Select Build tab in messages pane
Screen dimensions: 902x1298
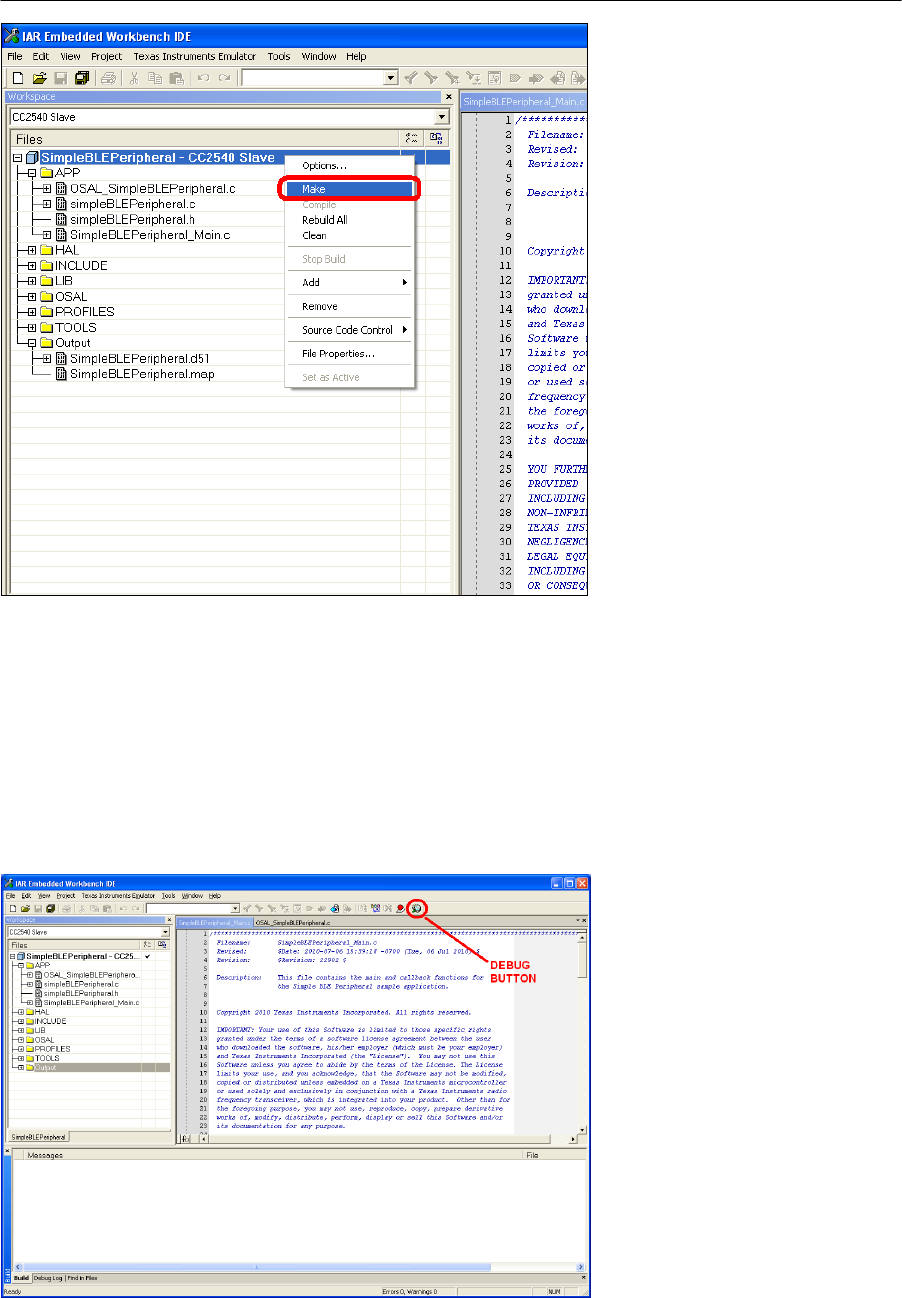21,1278
